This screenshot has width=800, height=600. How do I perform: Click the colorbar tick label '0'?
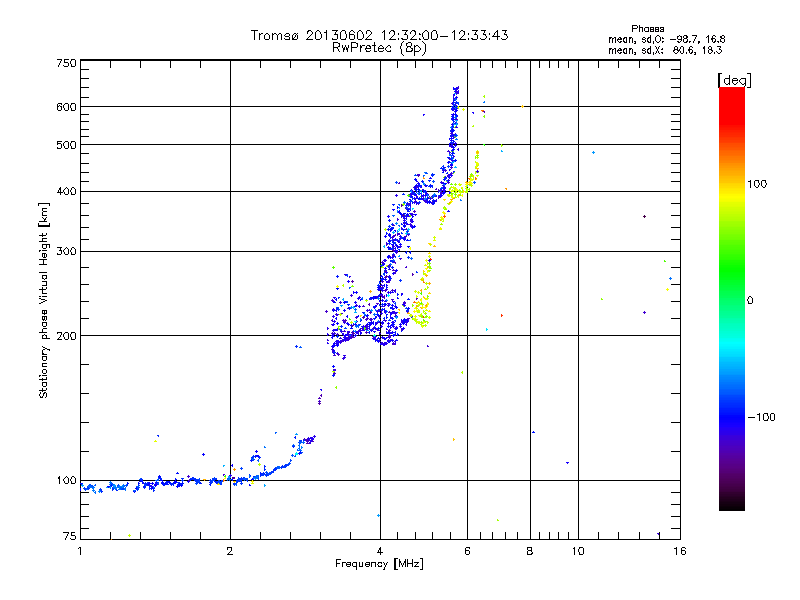point(750,301)
